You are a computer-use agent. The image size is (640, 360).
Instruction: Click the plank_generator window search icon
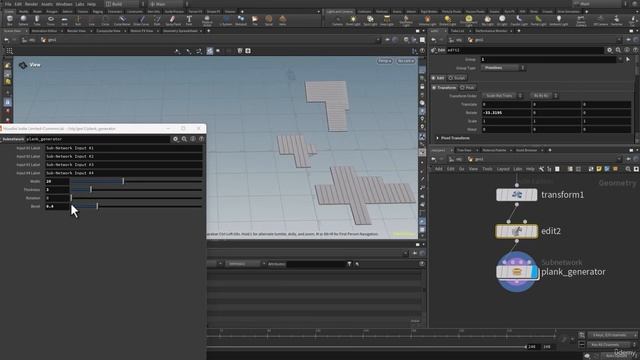(184, 139)
